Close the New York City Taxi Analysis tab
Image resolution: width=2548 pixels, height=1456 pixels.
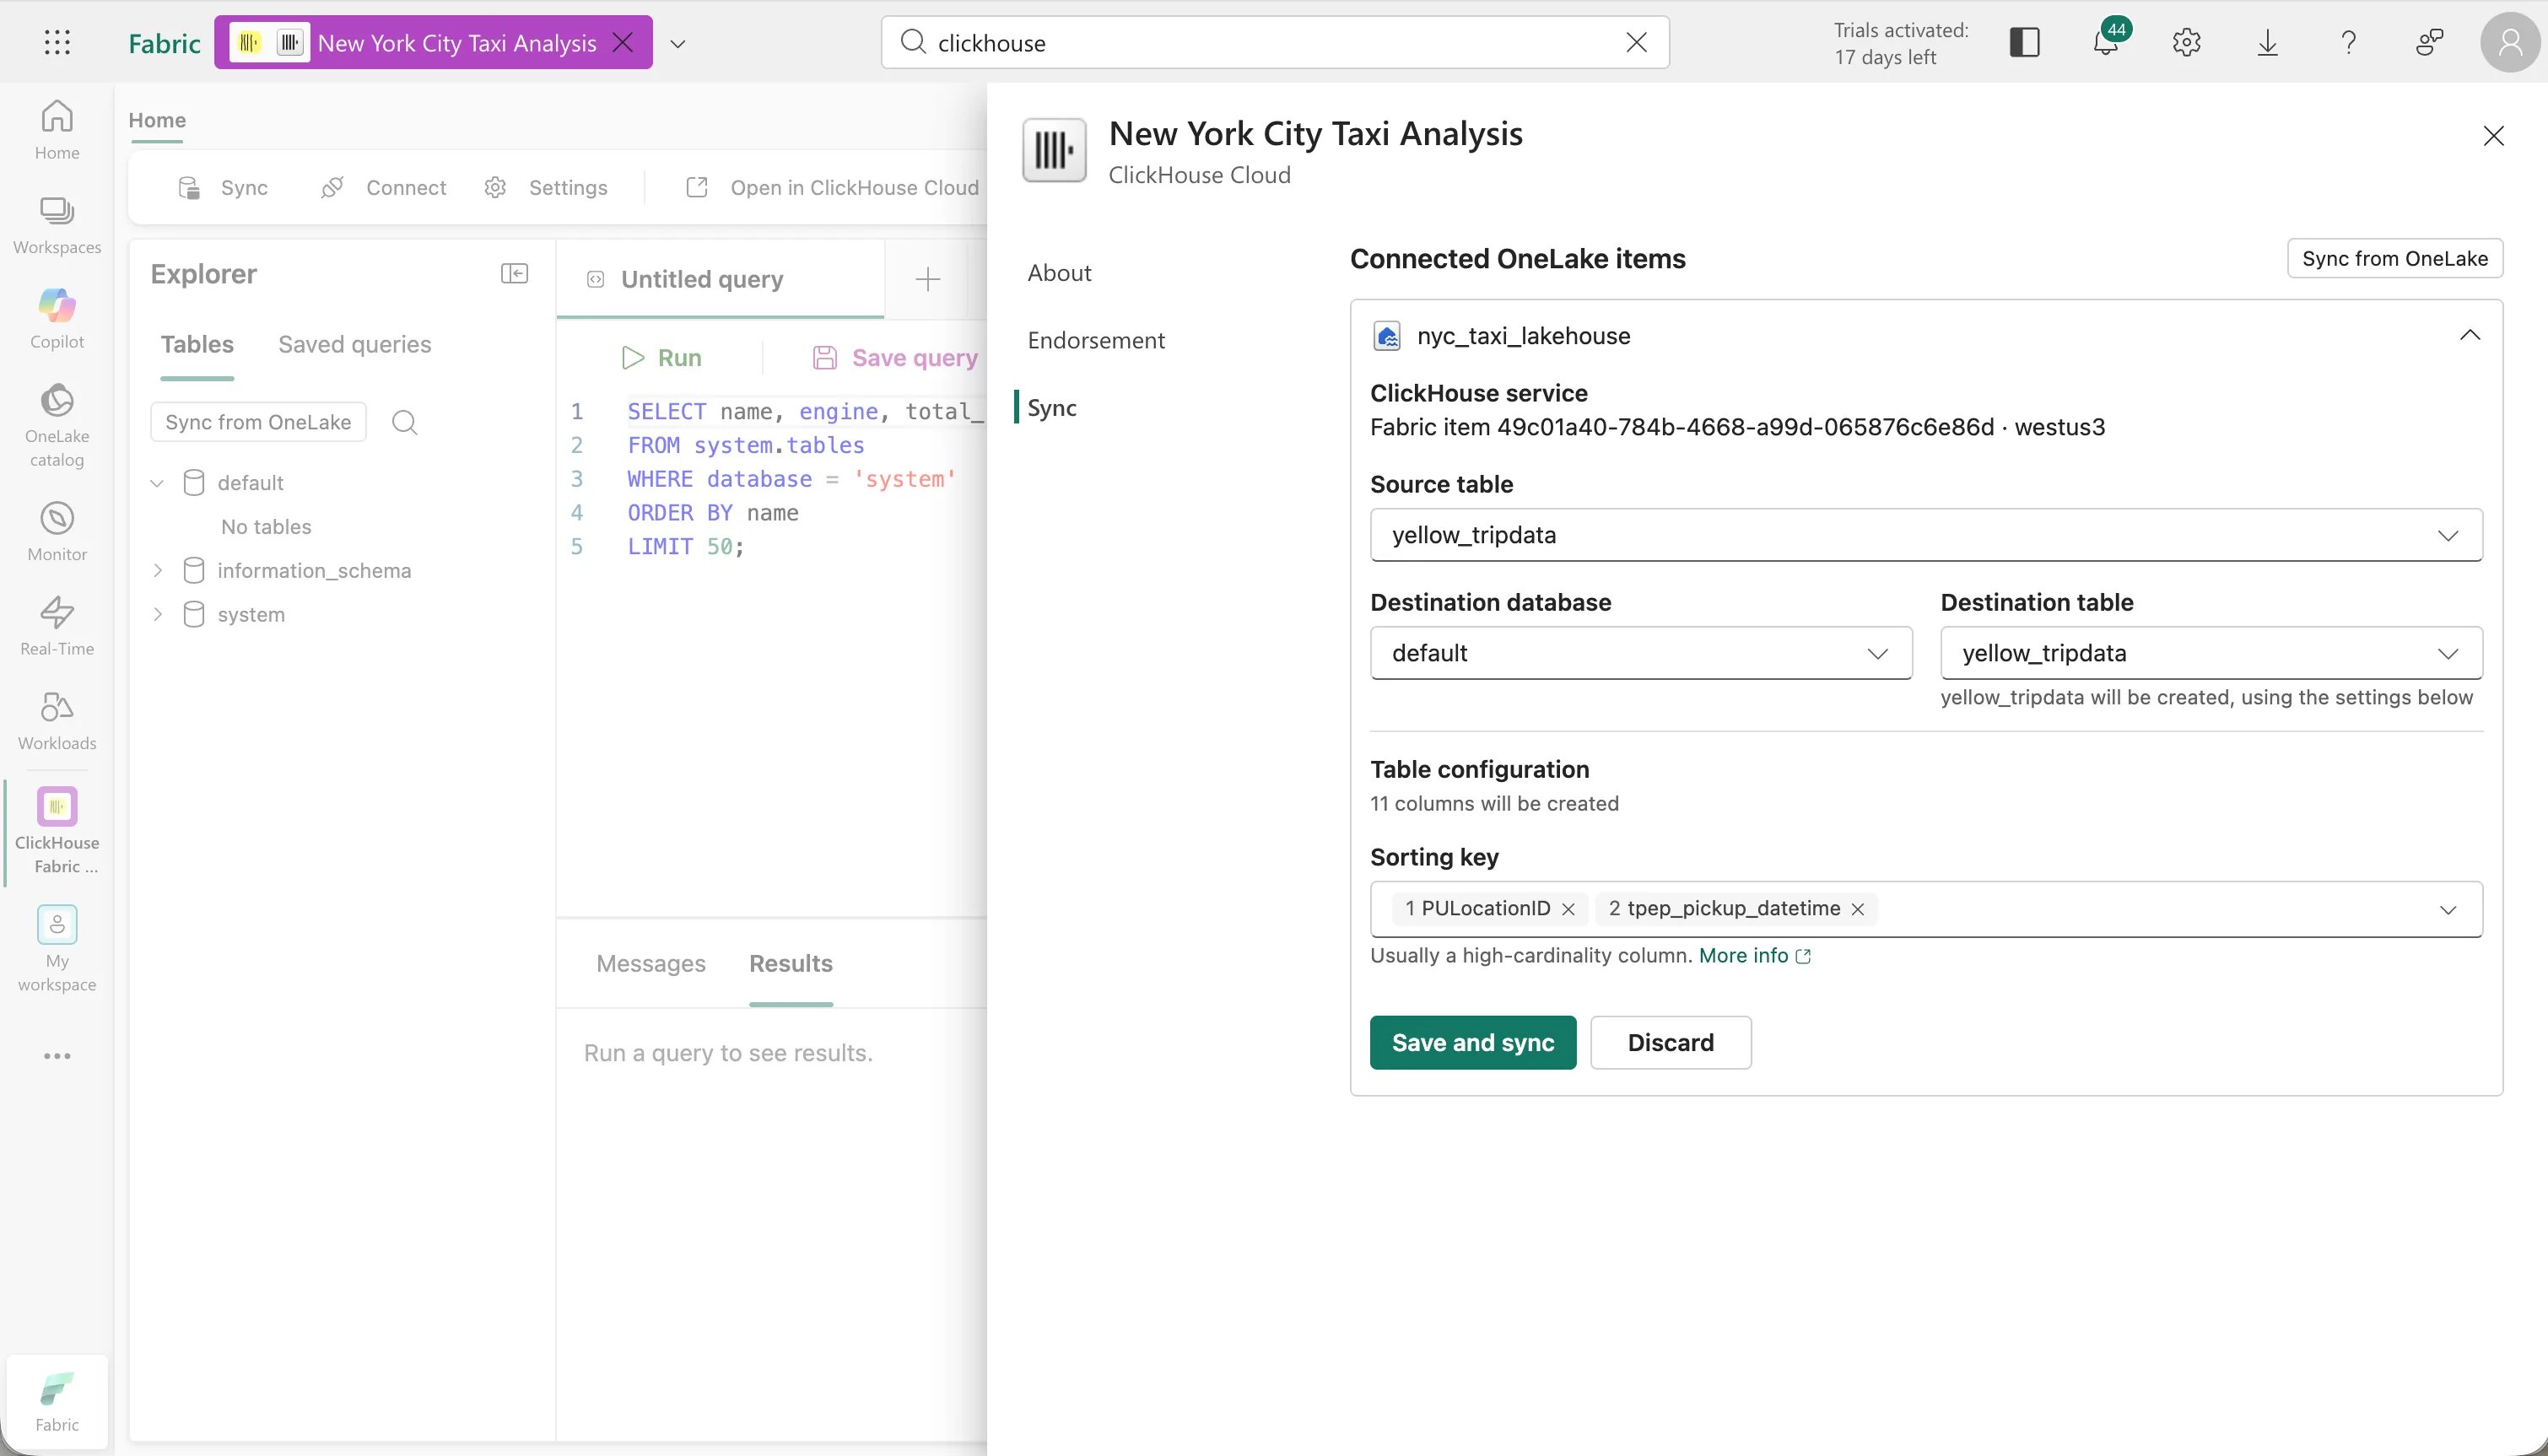coord(623,42)
